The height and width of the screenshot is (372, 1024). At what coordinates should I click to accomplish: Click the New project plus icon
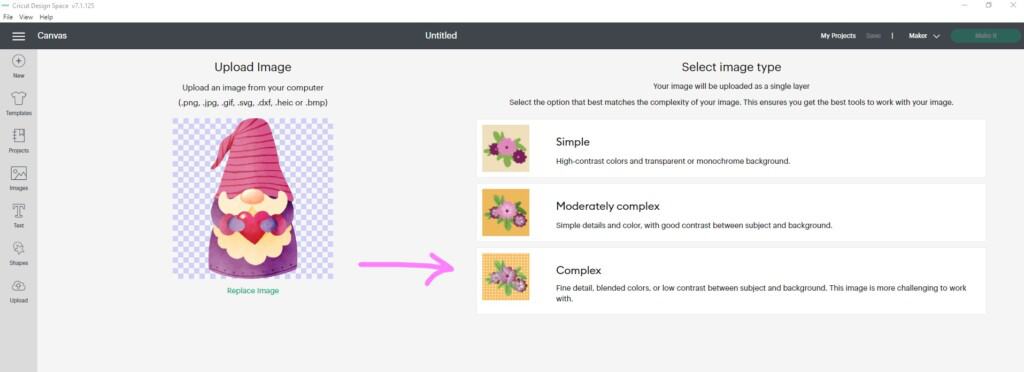pyautogui.click(x=18, y=61)
